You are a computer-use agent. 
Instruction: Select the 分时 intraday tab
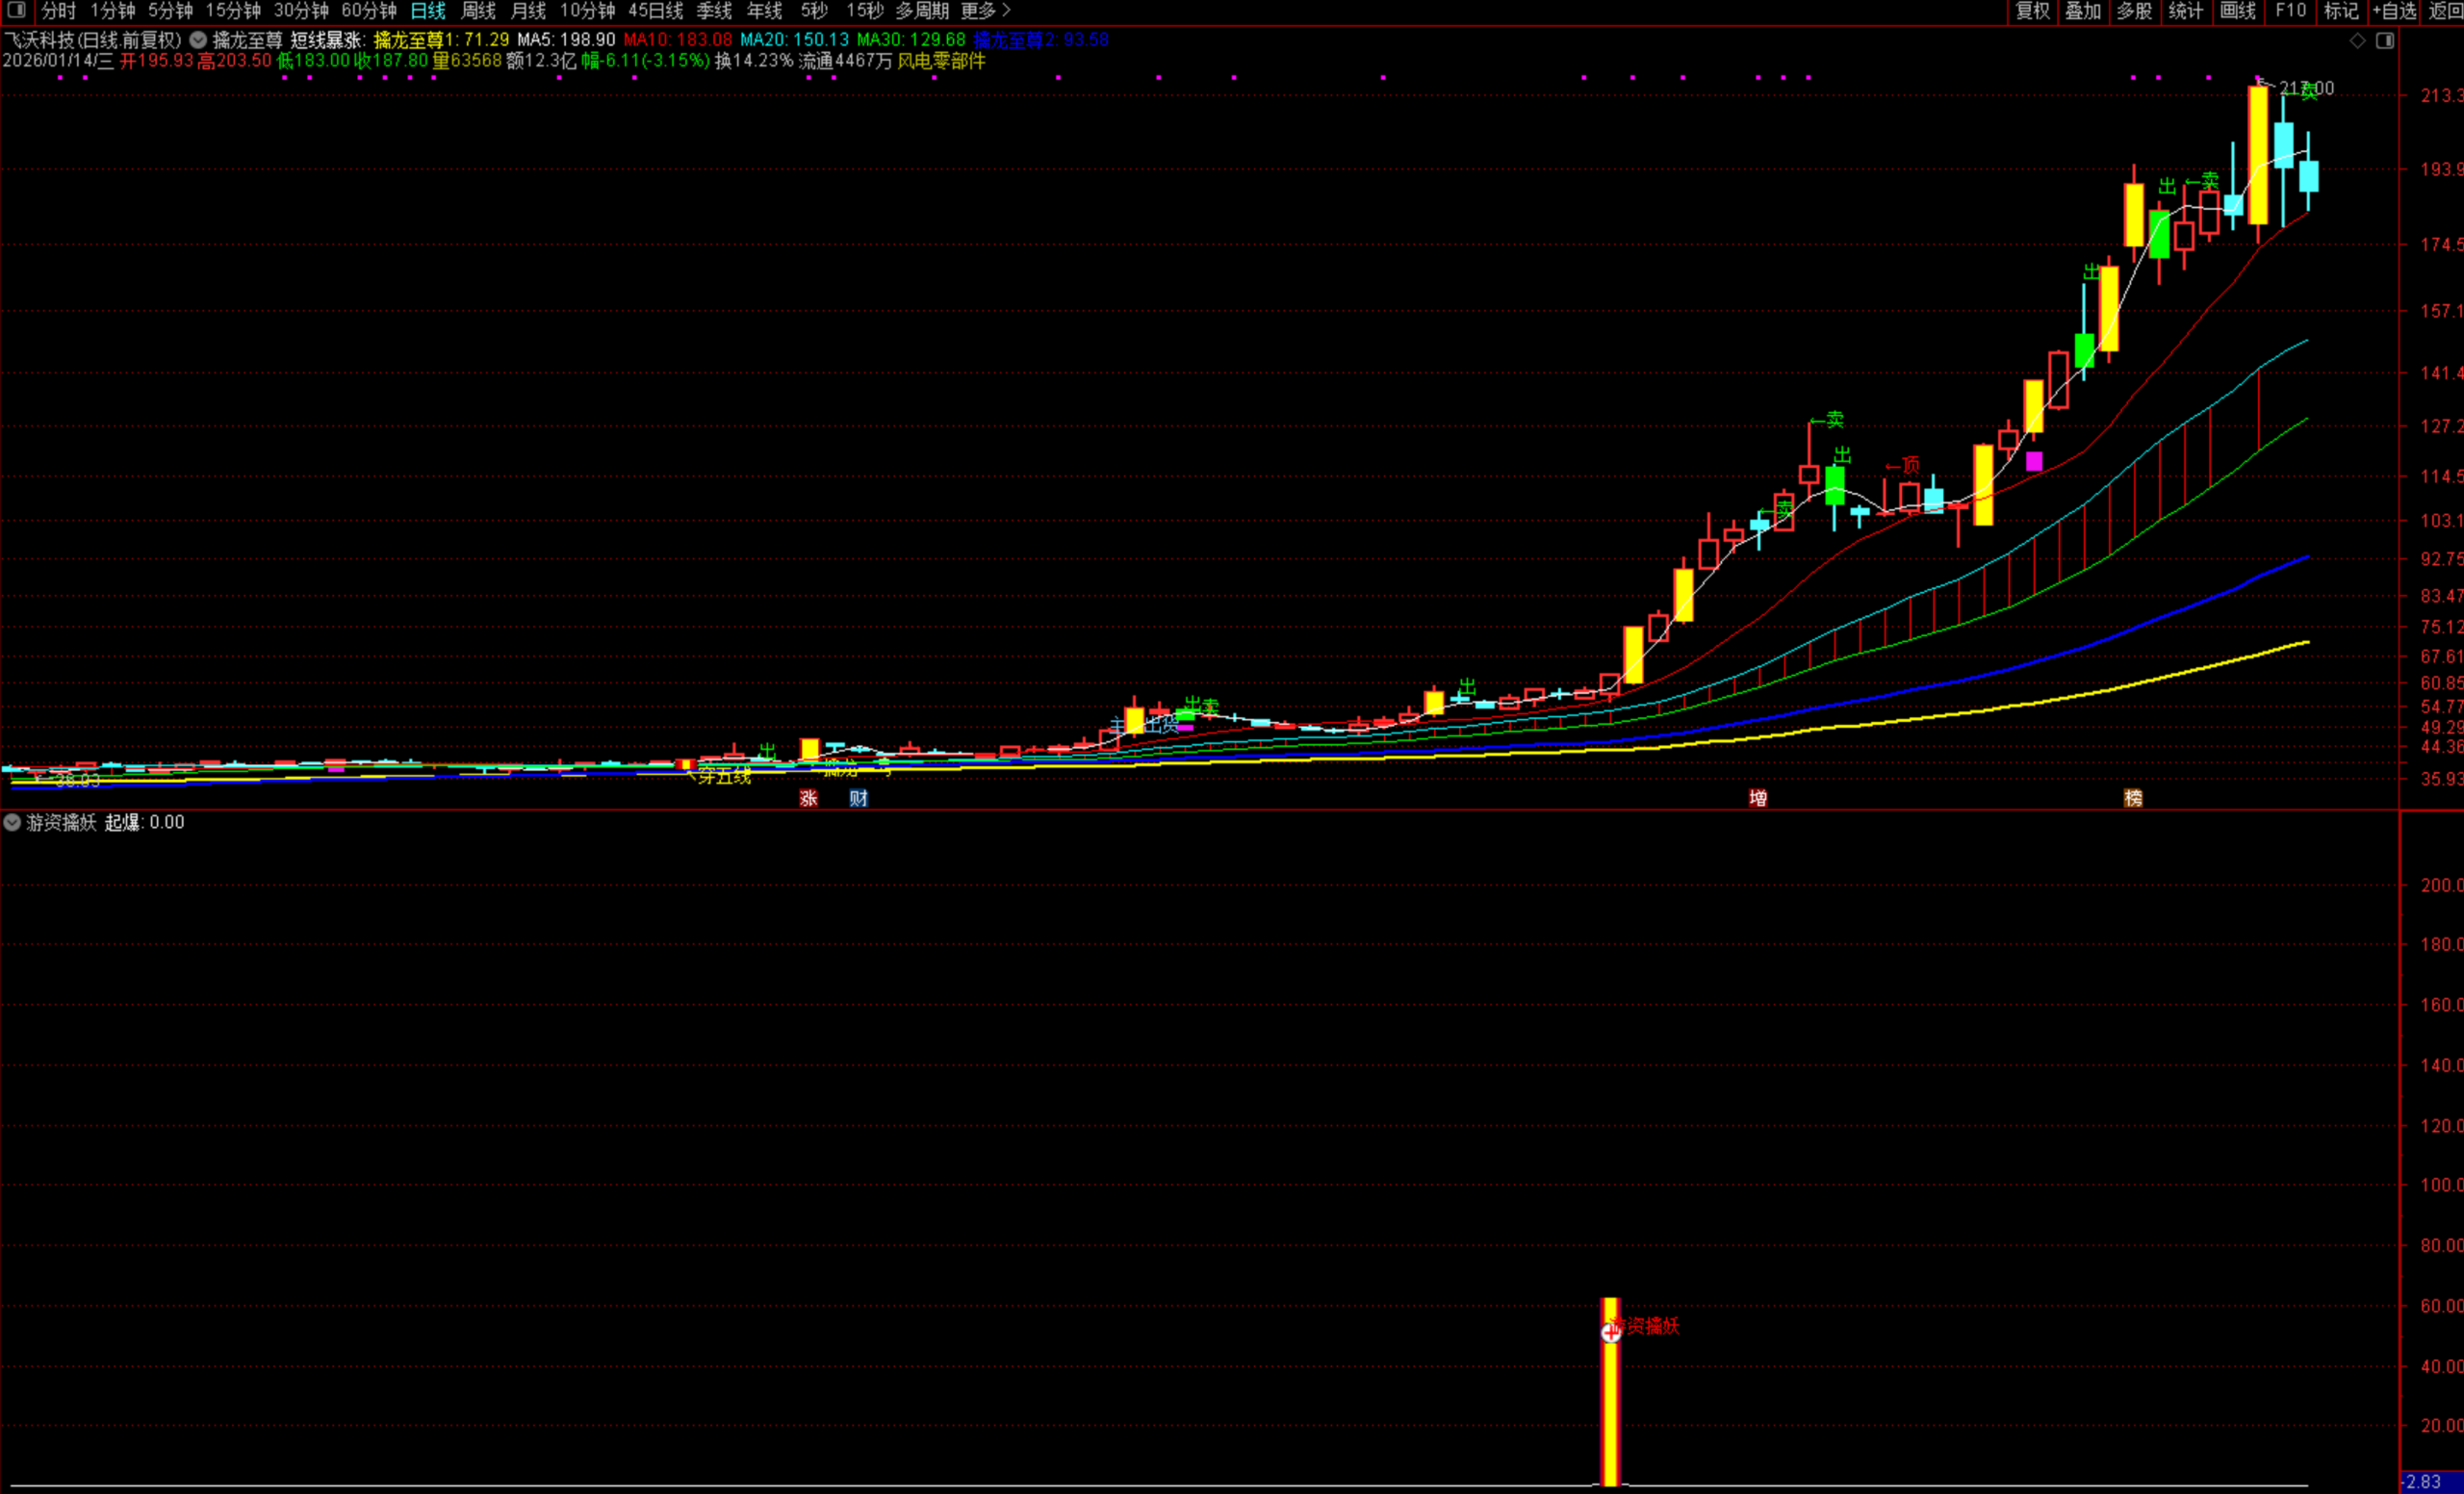coord(58,10)
